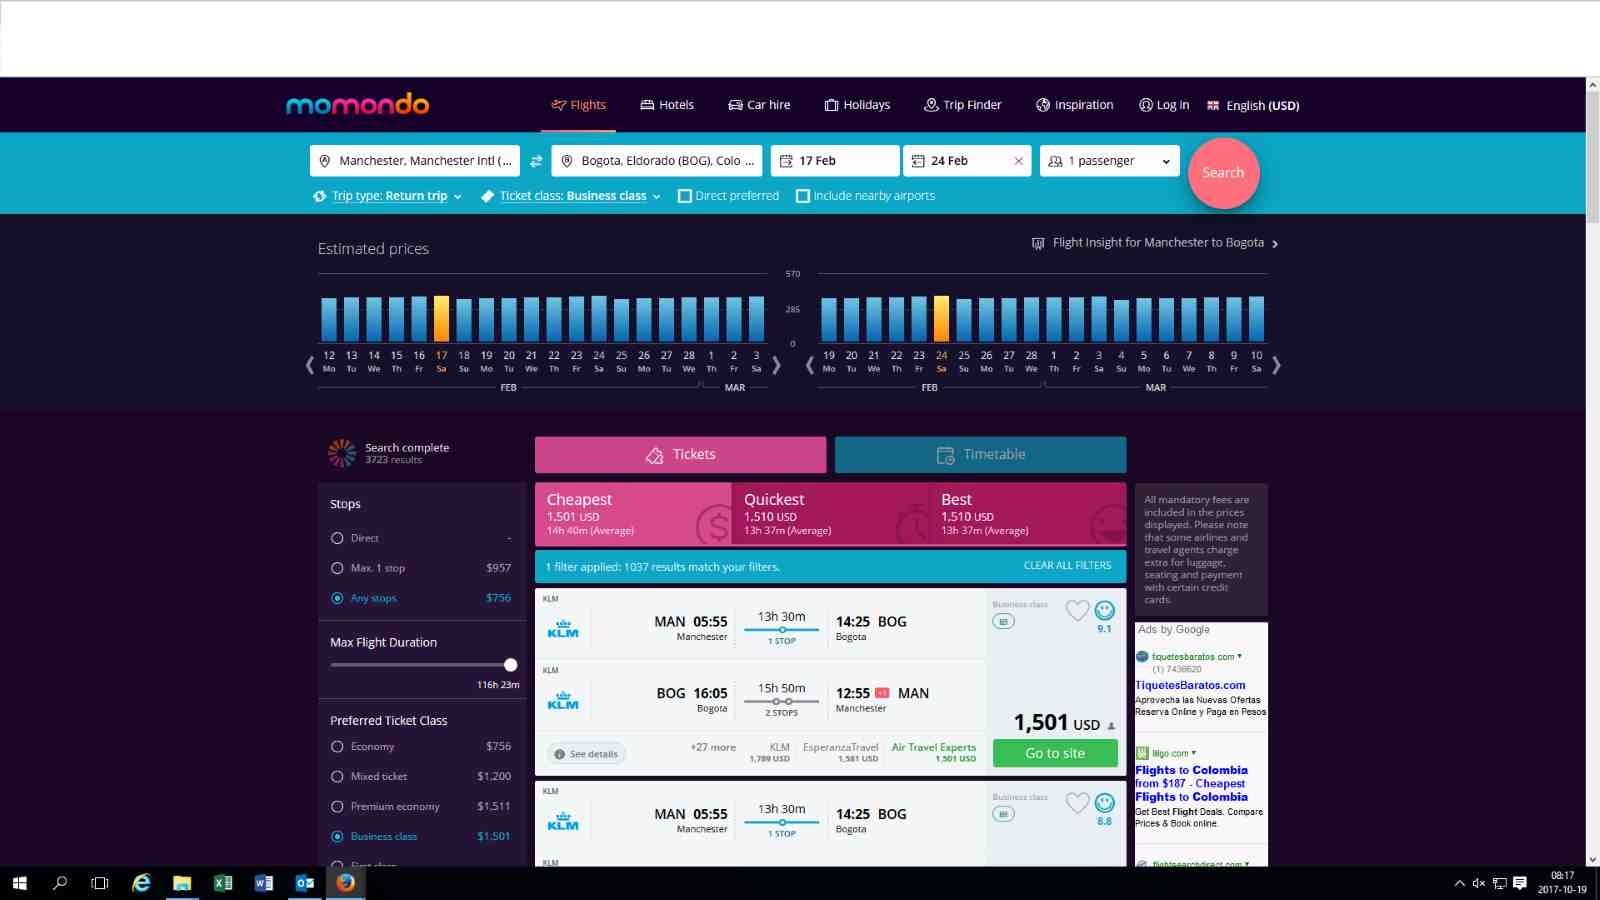Expand the +27 more price offers

pyautogui.click(x=713, y=747)
